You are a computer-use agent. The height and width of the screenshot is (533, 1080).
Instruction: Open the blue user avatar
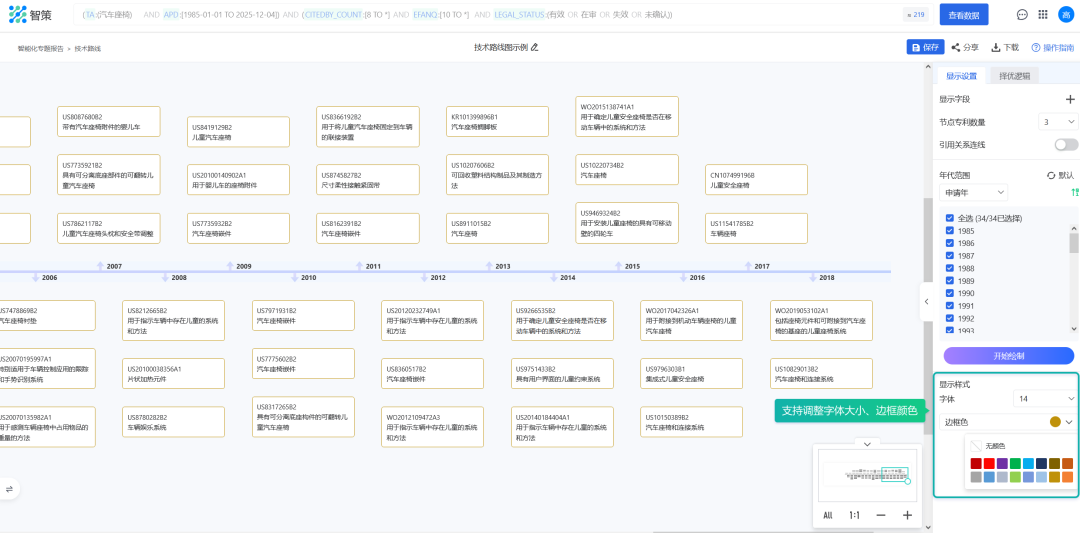click(1066, 14)
